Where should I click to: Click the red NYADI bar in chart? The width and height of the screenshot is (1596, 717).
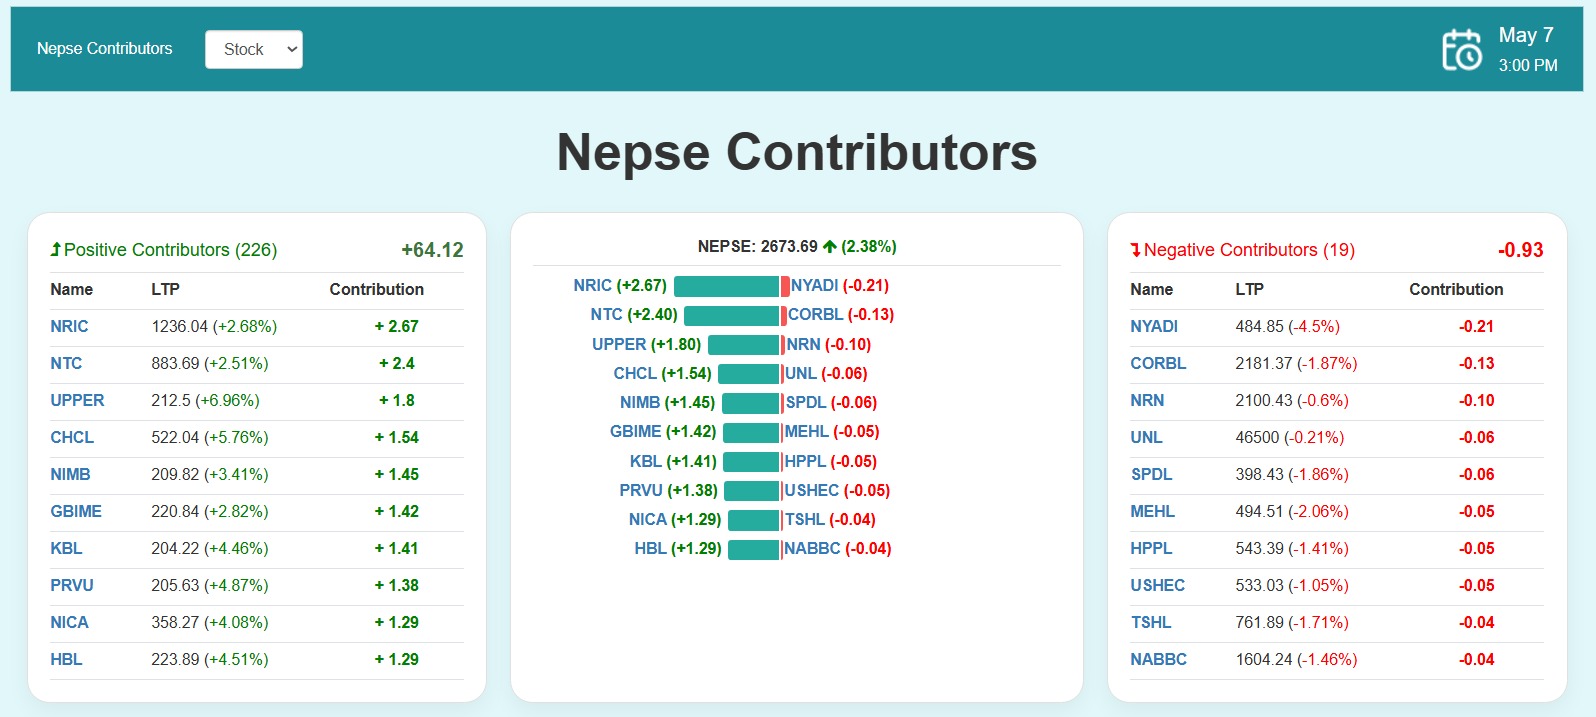[785, 287]
